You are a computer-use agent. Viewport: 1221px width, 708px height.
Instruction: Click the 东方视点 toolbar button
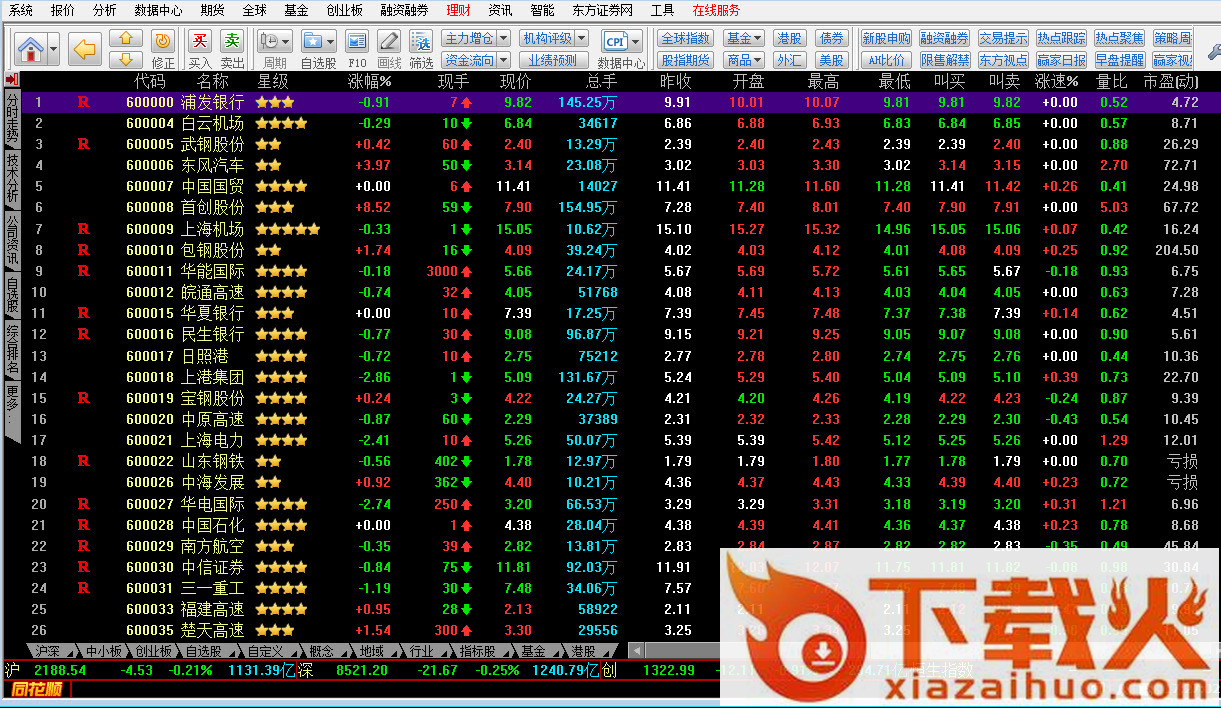point(1003,60)
